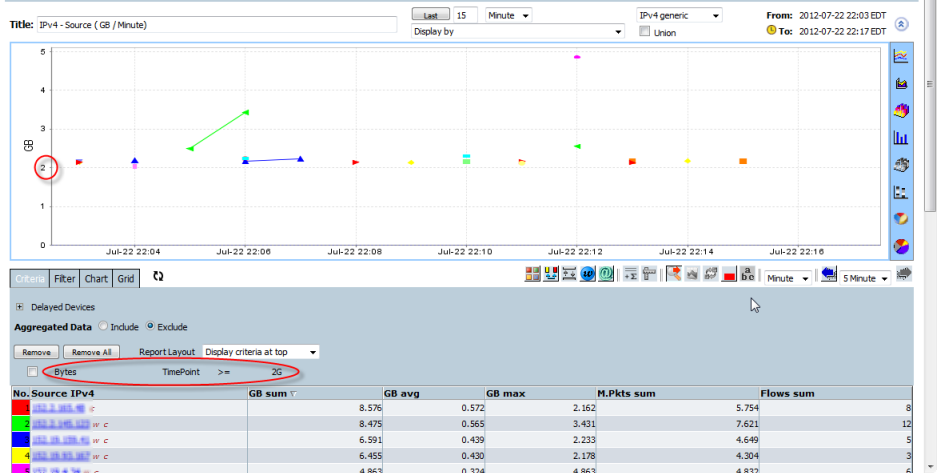Click the magnifier with red arrow icon
Image resolution: width=937 pixels, height=473 pixels.
pyautogui.click(x=674, y=274)
